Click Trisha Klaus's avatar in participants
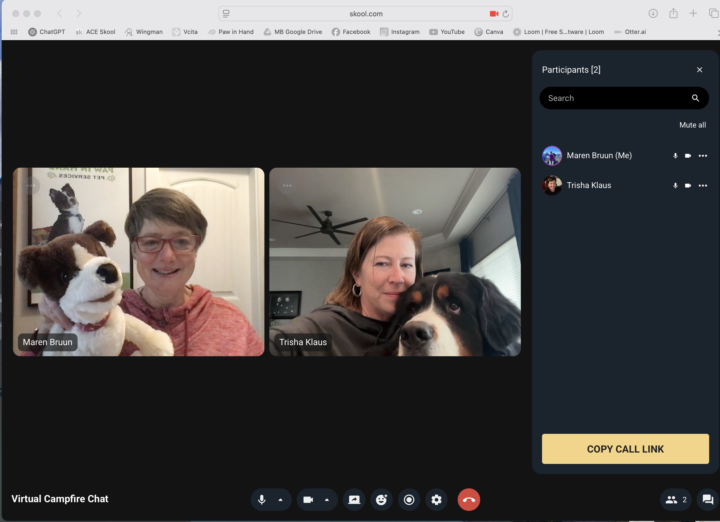Screen dimensions: 720x522 pos(552,185)
